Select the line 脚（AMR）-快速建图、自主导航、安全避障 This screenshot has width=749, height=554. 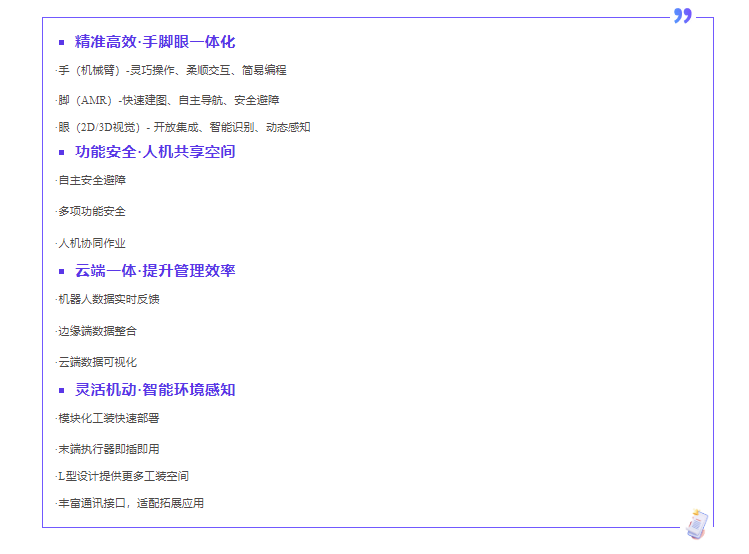(x=169, y=100)
